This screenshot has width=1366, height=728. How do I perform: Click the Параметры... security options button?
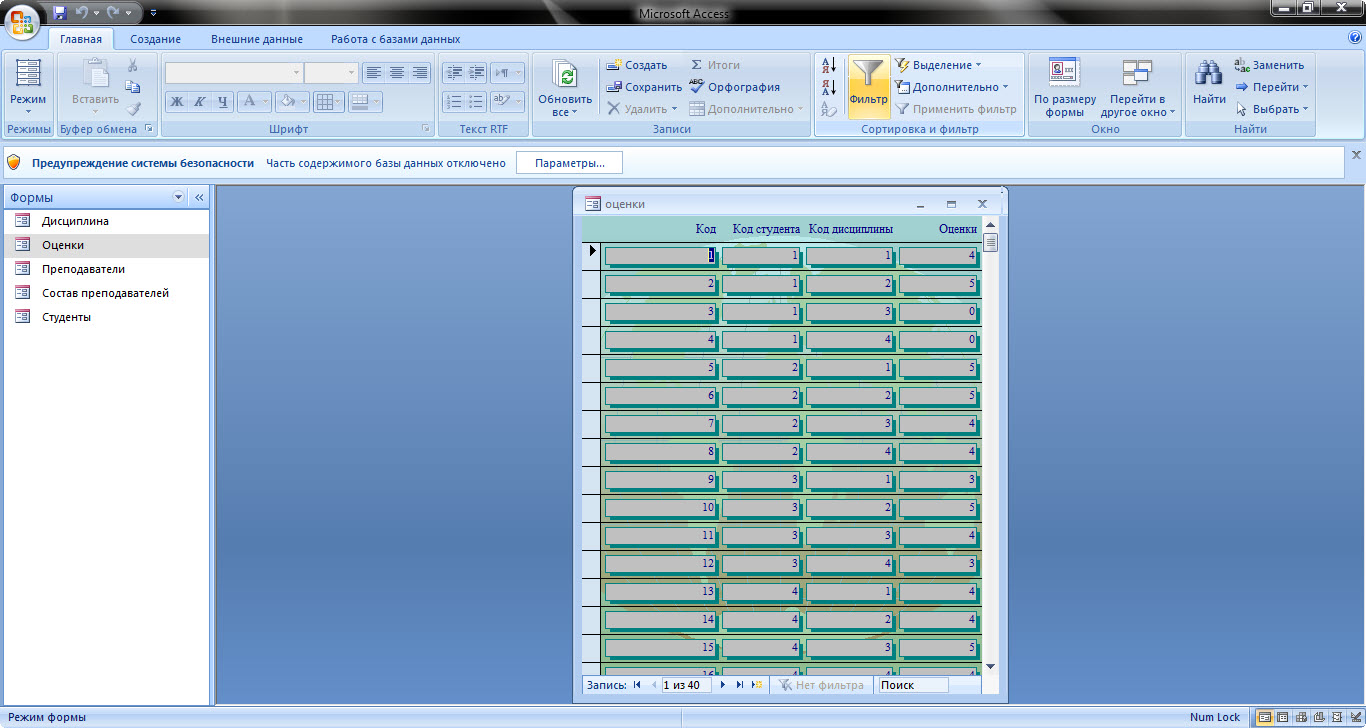pyautogui.click(x=569, y=163)
